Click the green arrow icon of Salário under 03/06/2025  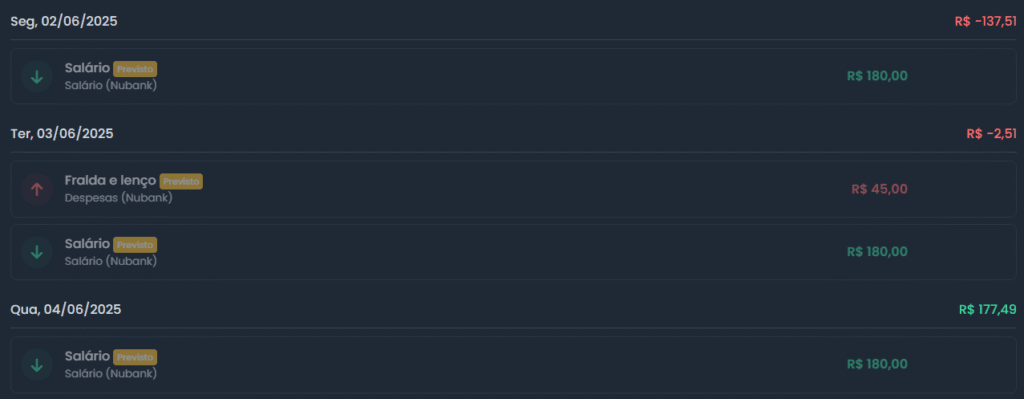pos(37,252)
